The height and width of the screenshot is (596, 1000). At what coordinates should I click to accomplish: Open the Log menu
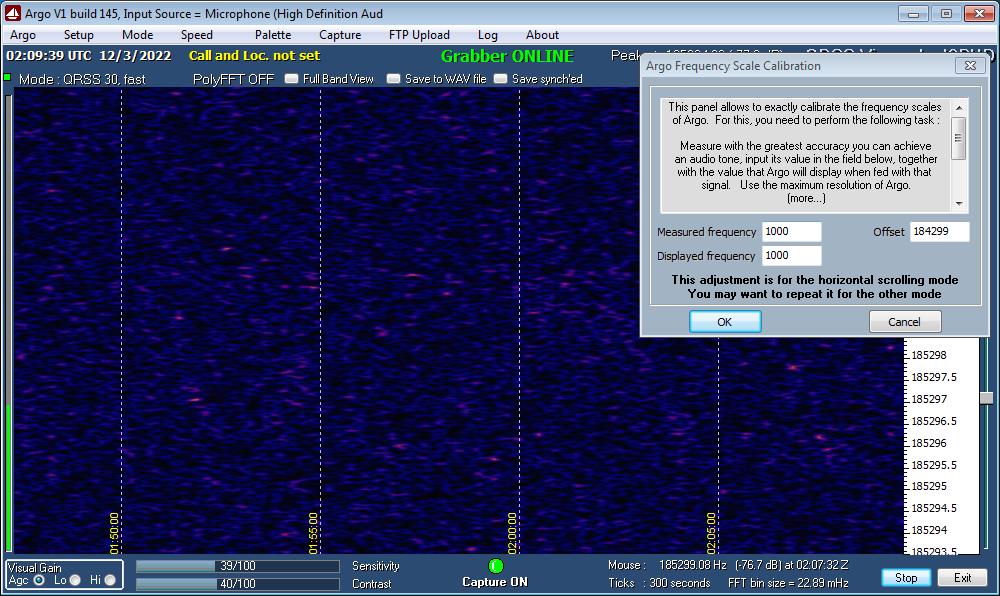coord(488,35)
